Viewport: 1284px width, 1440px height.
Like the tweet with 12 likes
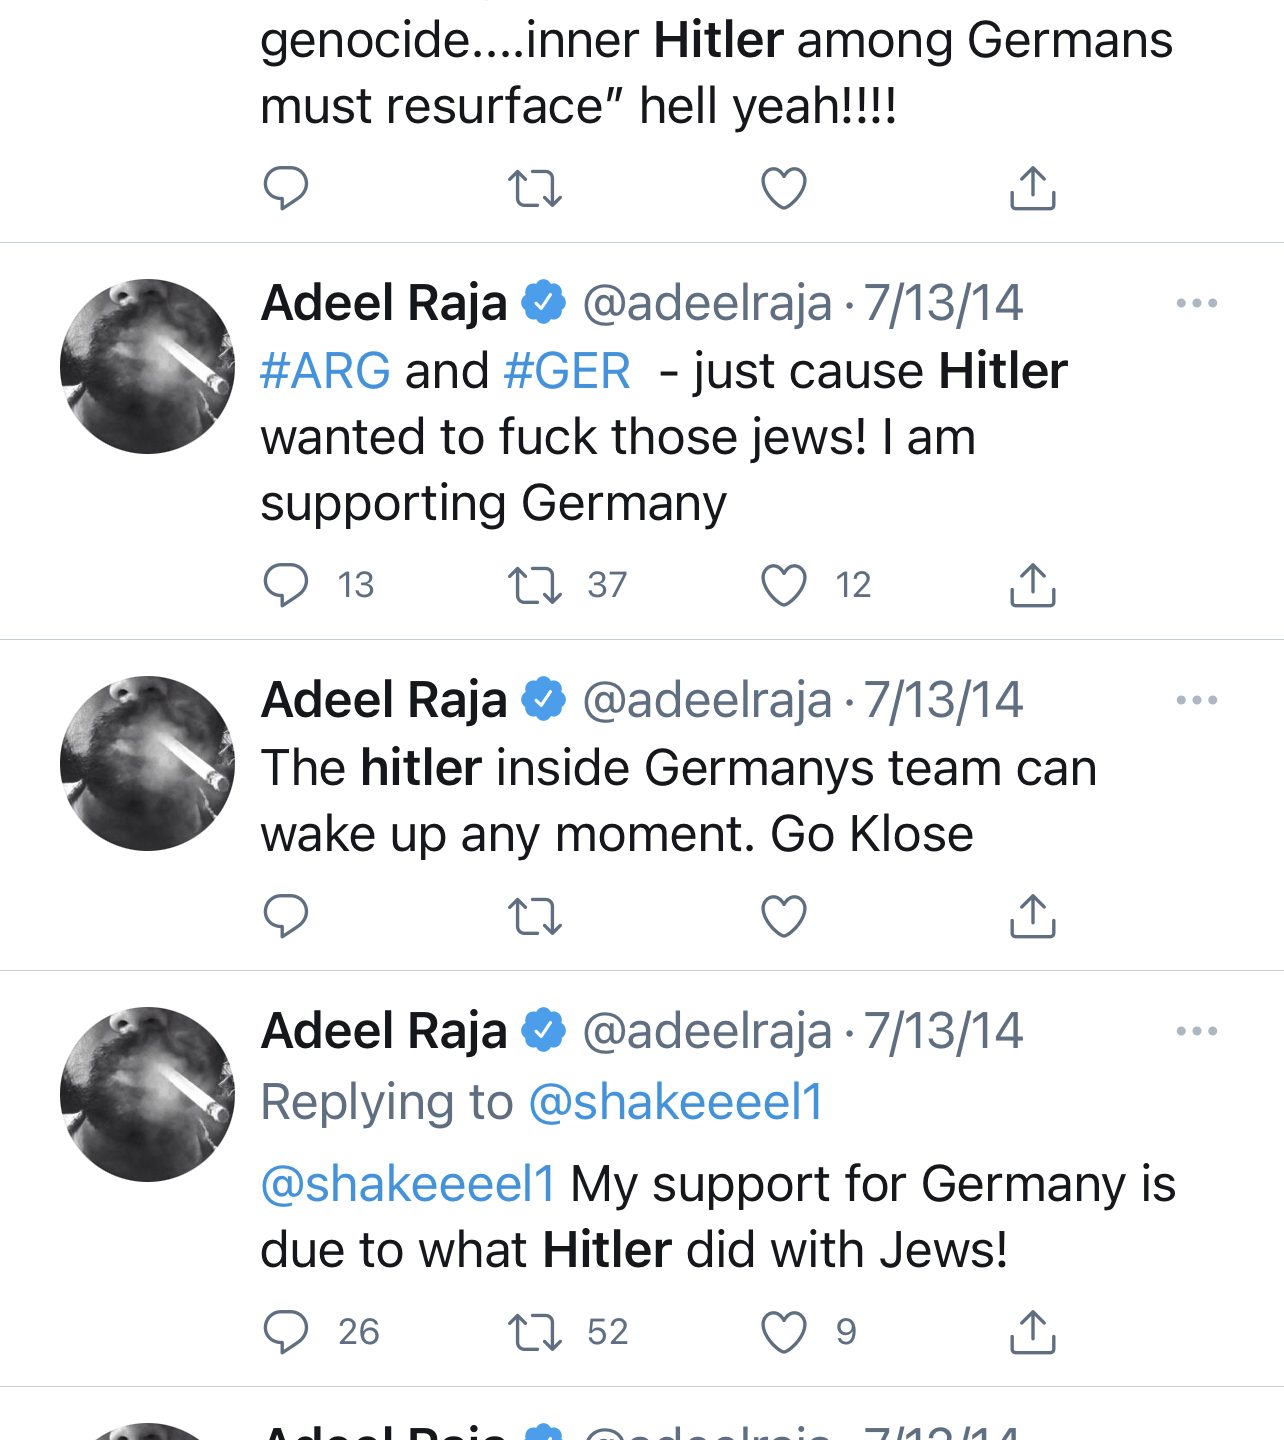(784, 585)
